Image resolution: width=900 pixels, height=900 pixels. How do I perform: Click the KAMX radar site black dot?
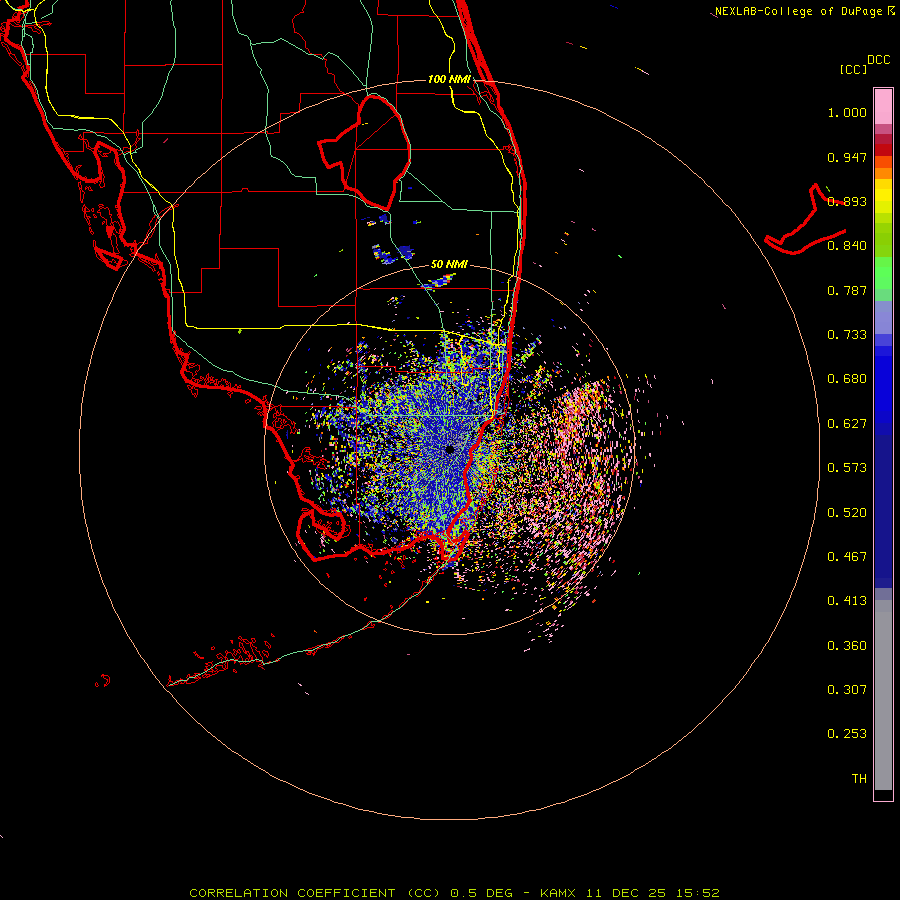coord(450,449)
